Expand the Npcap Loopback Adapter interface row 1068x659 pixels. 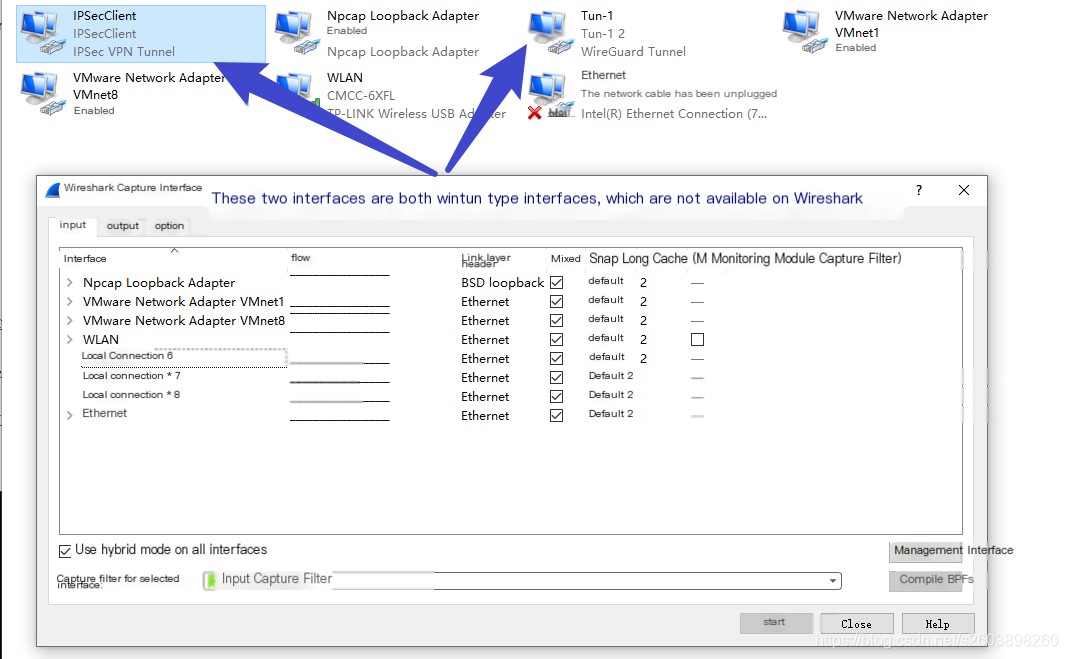point(69,283)
